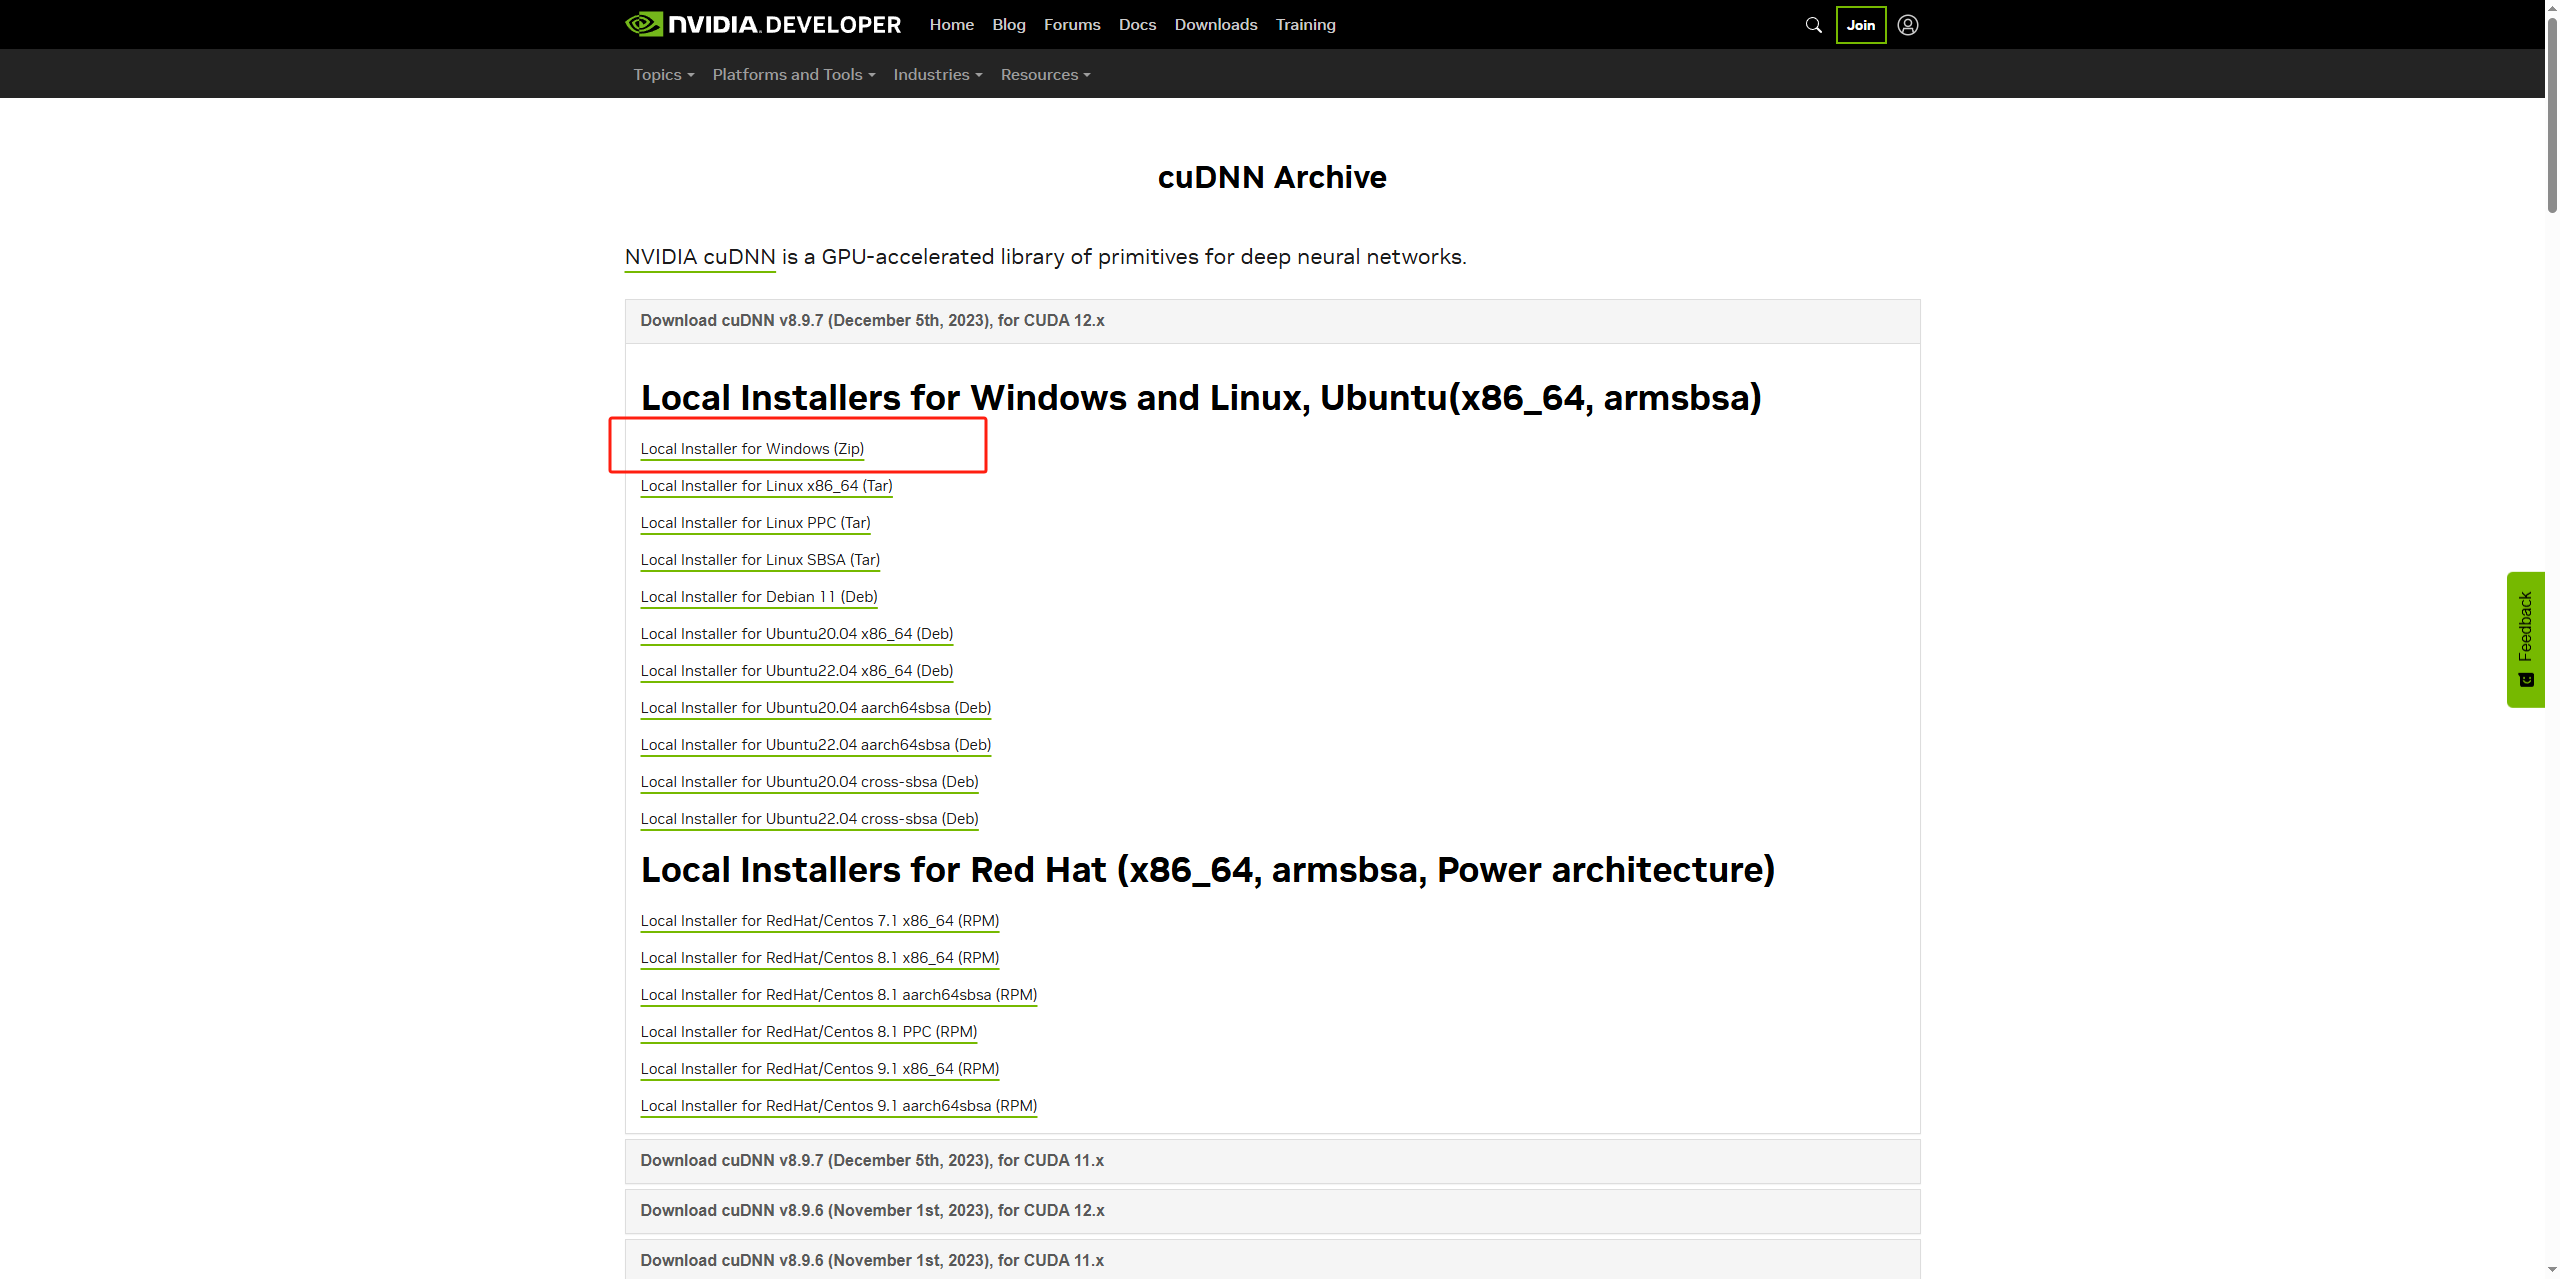Download RedHat/Centos 8.1 x86_64 (RPM) installer
Image resolution: width=2560 pixels, height=1279 pixels.
pyautogui.click(x=820, y=958)
